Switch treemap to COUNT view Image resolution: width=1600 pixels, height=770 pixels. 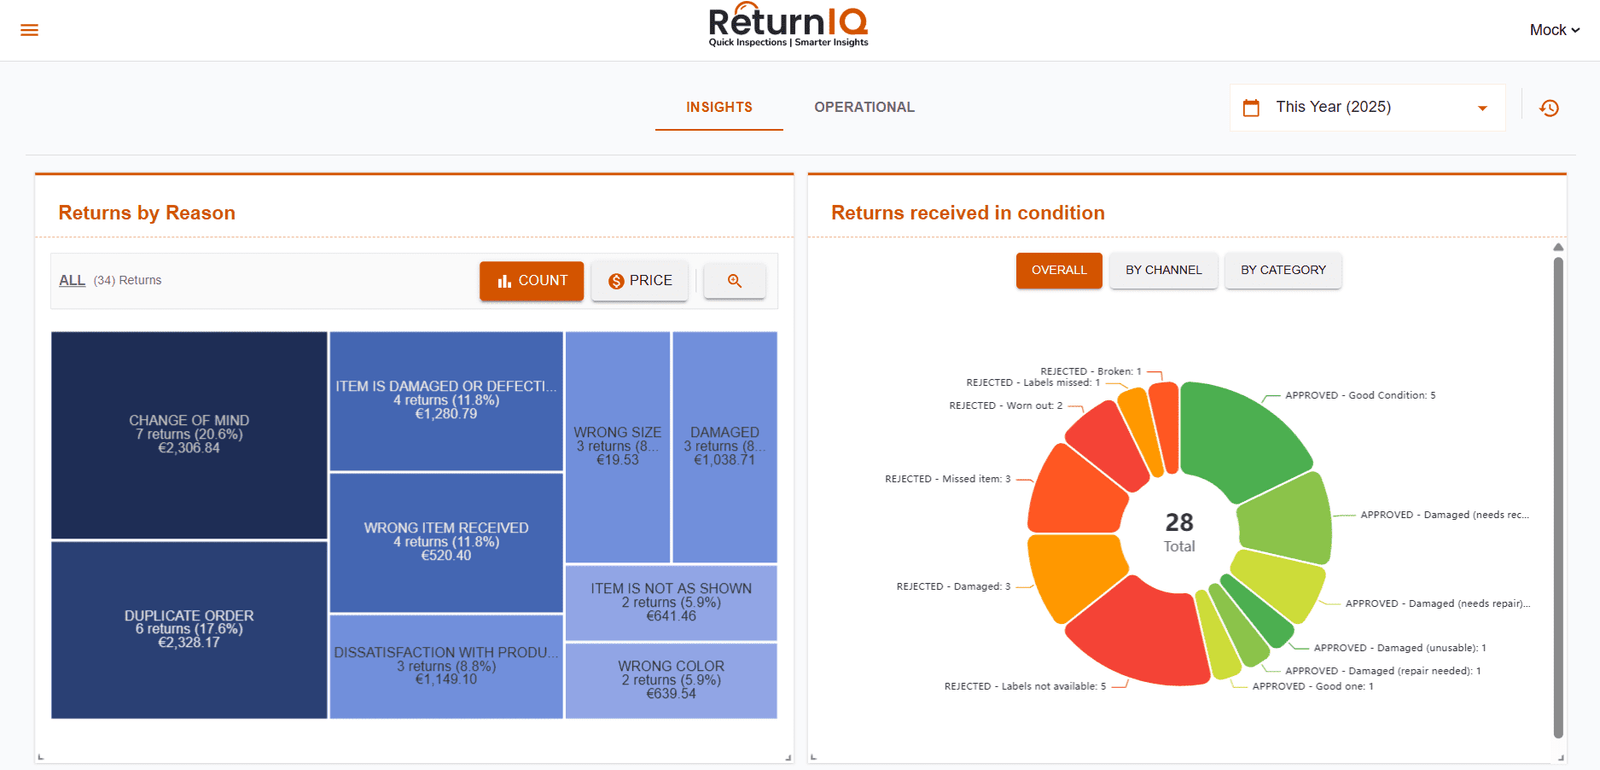531,281
